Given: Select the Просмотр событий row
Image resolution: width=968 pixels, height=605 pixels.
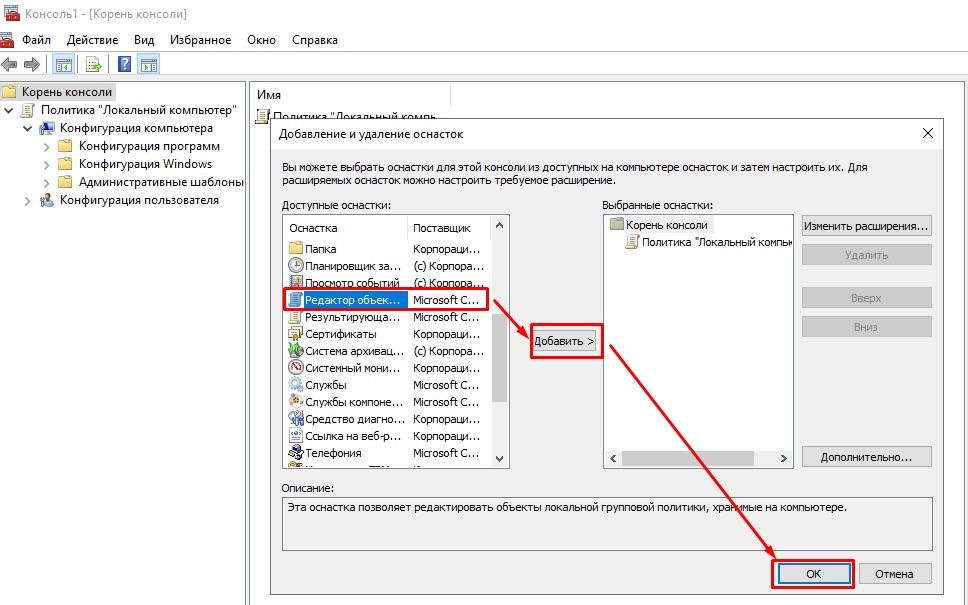Looking at the screenshot, I should pos(388,283).
